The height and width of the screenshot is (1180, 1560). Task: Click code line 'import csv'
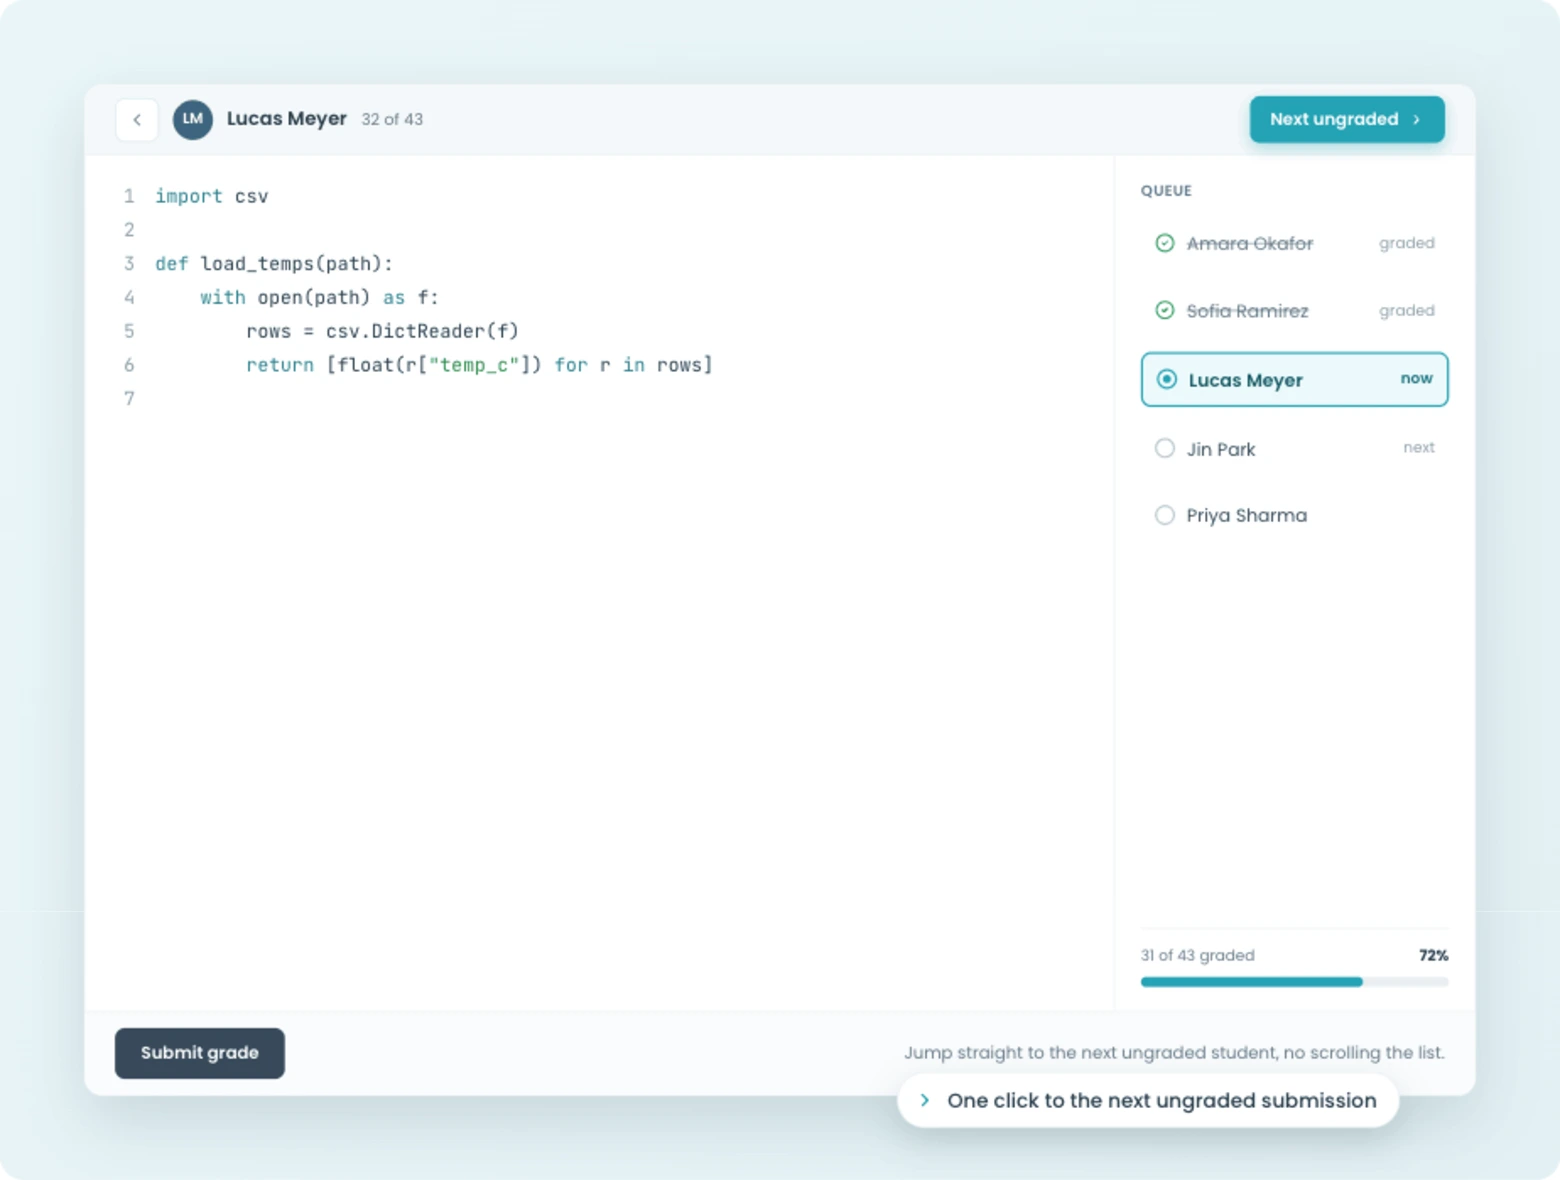[x=211, y=196]
